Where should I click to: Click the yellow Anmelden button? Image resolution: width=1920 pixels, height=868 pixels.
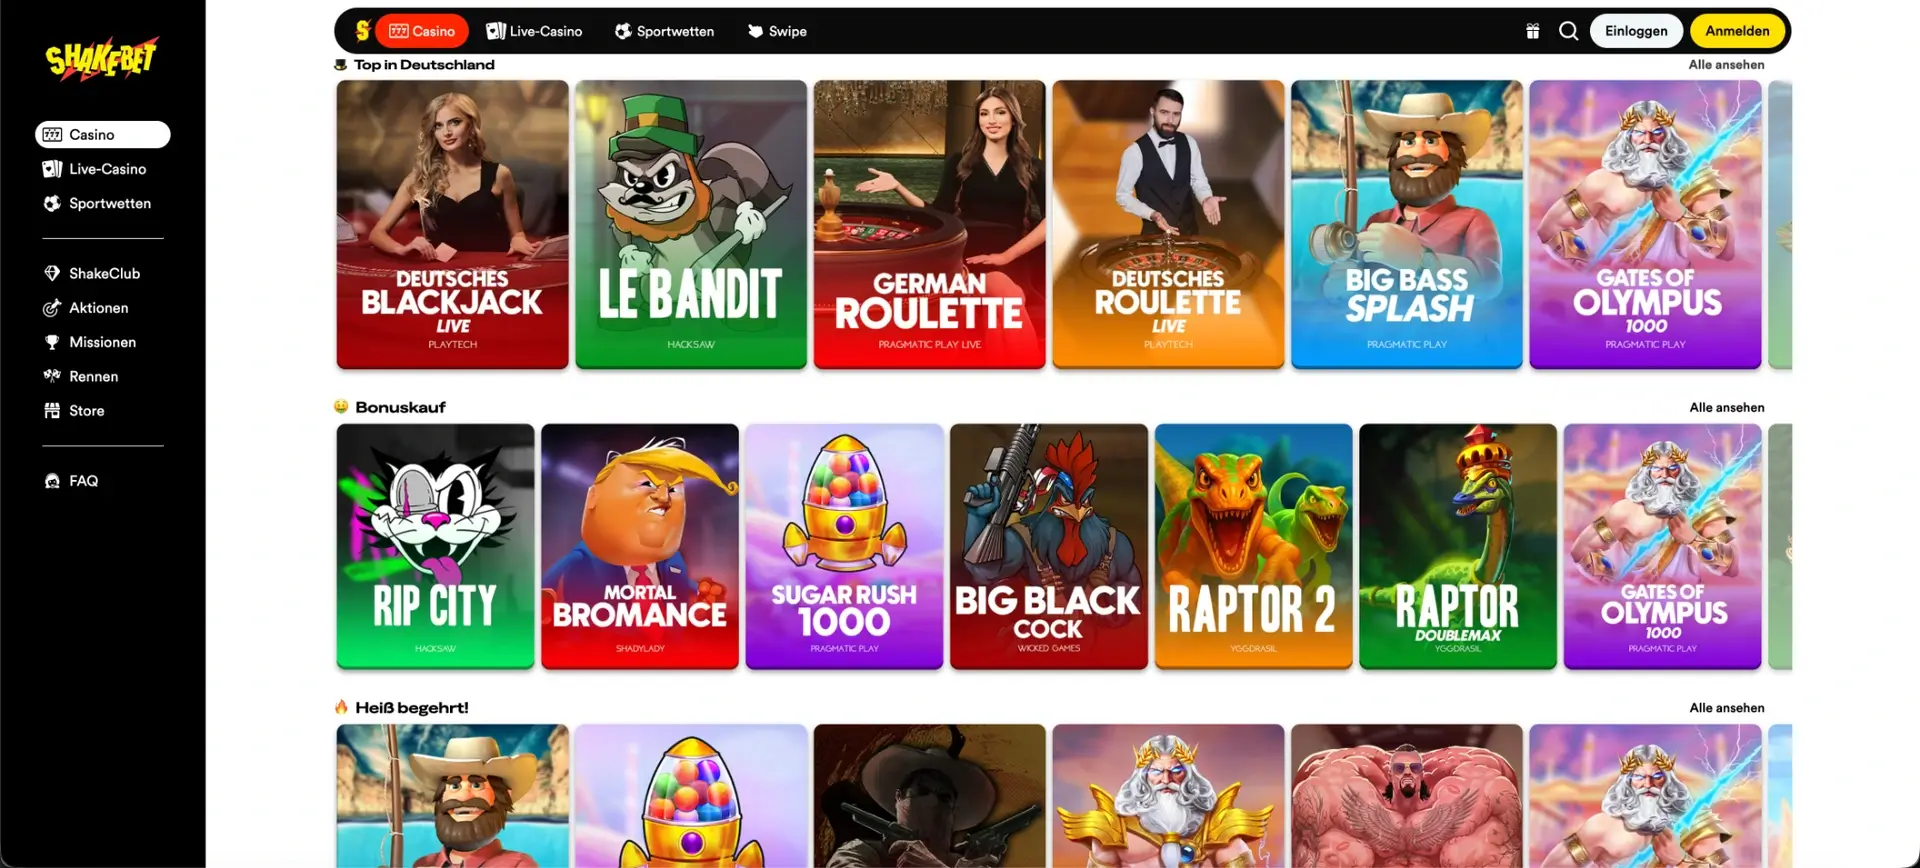tap(1737, 31)
